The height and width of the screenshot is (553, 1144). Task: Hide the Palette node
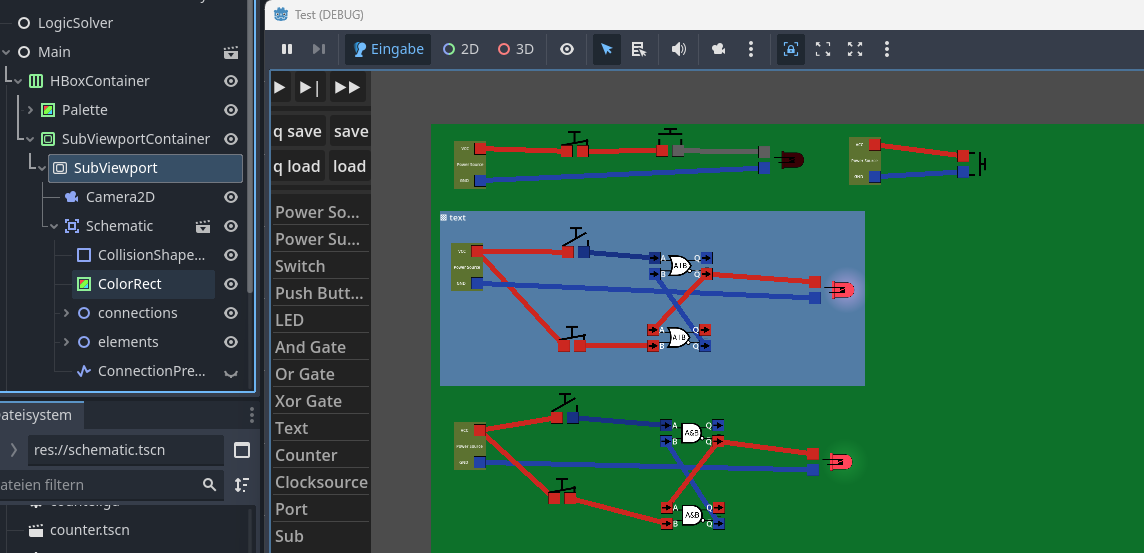pos(231,110)
